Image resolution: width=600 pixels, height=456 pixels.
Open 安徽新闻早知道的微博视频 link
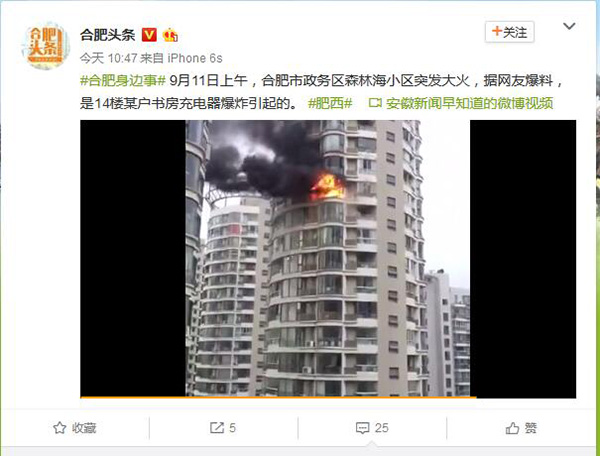coord(470,103)
